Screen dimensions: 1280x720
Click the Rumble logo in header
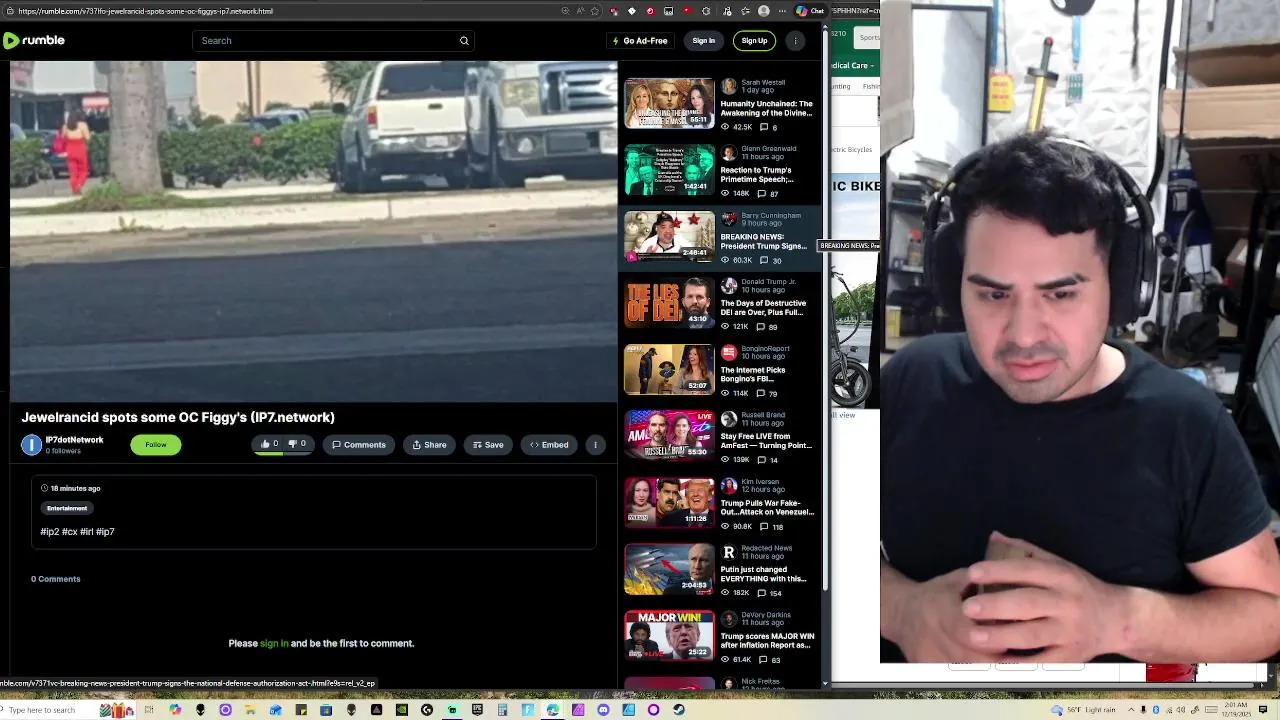33,40
